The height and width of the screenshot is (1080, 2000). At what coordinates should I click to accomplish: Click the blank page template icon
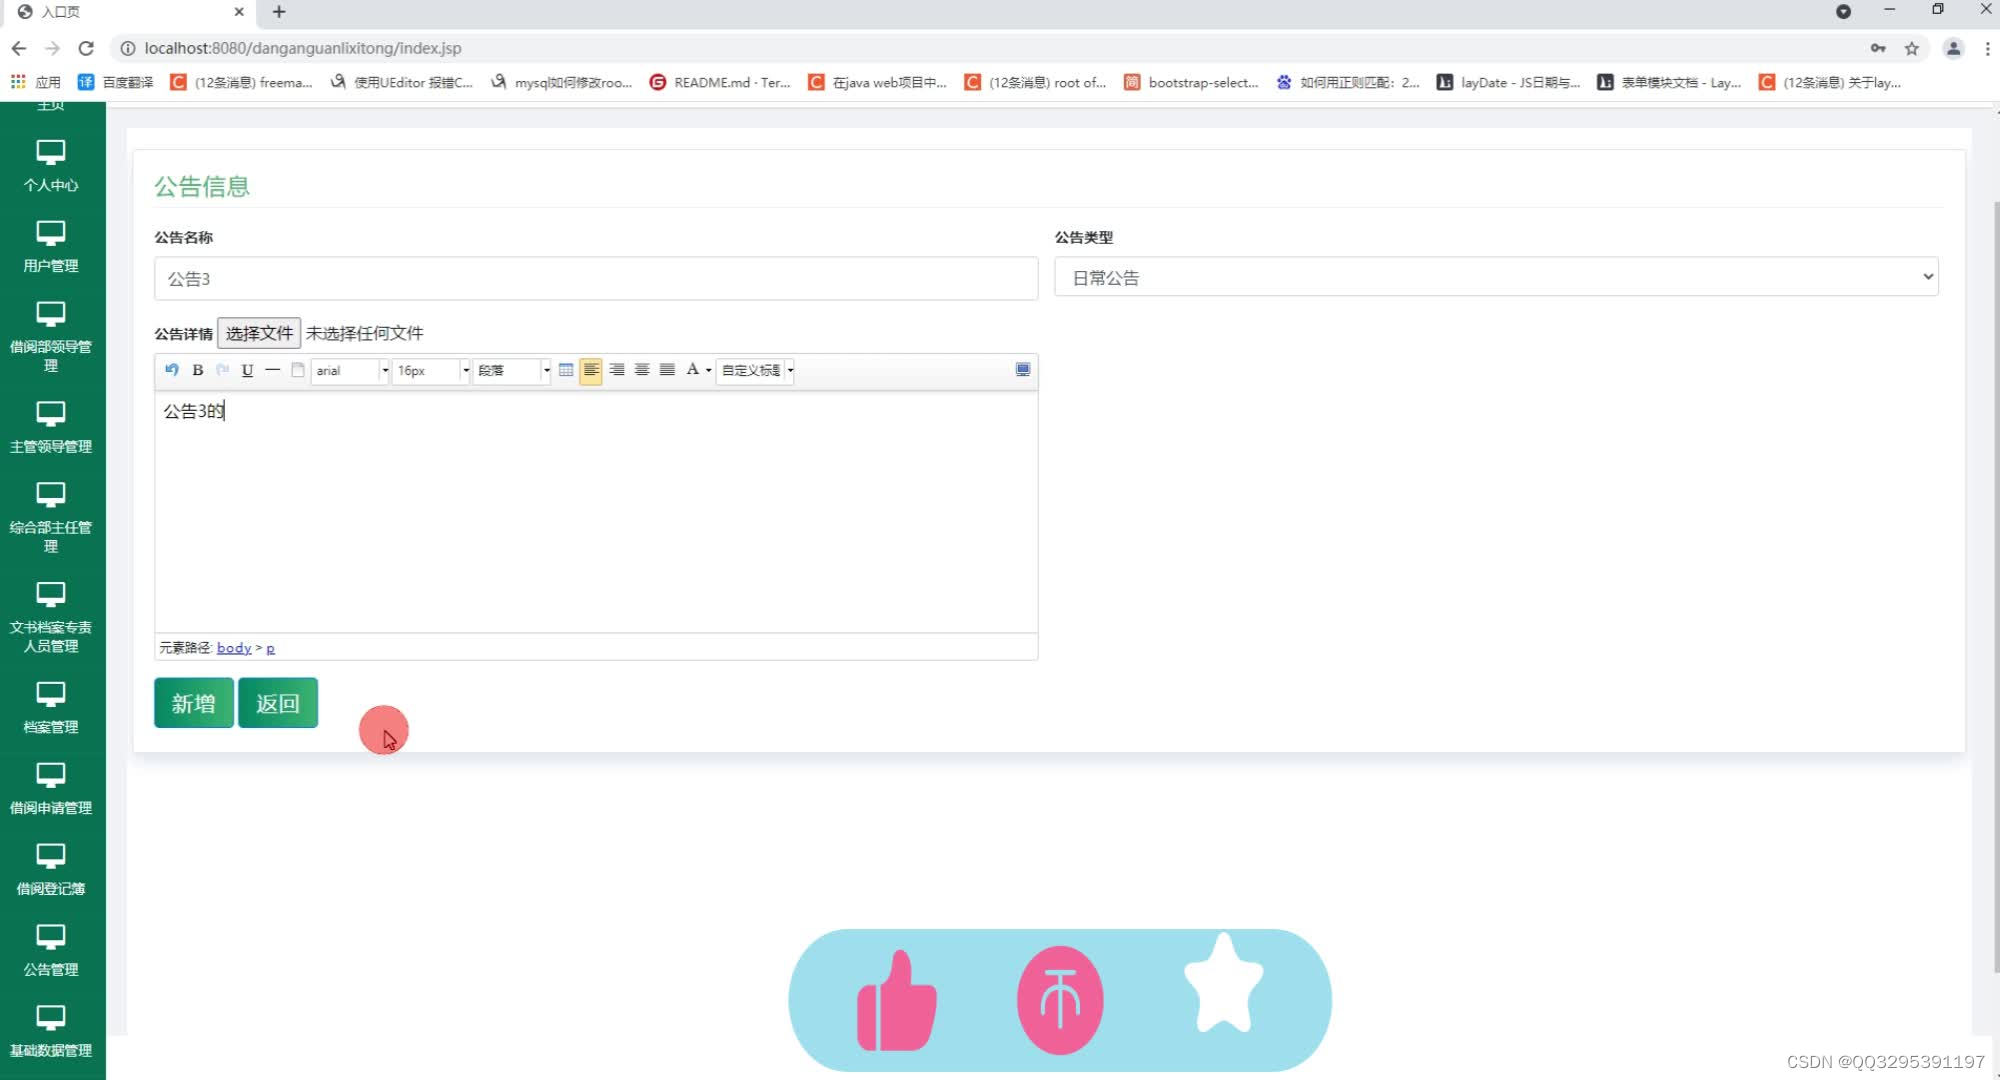297,370
